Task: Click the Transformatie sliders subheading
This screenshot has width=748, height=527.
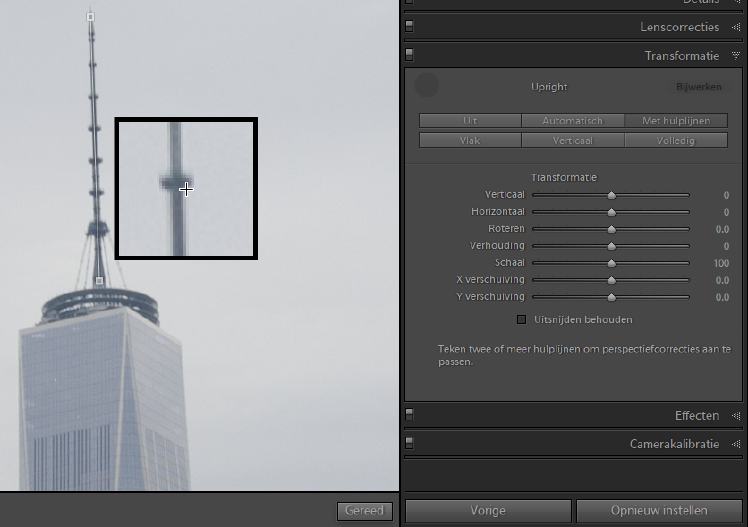Action: (564, 177)
